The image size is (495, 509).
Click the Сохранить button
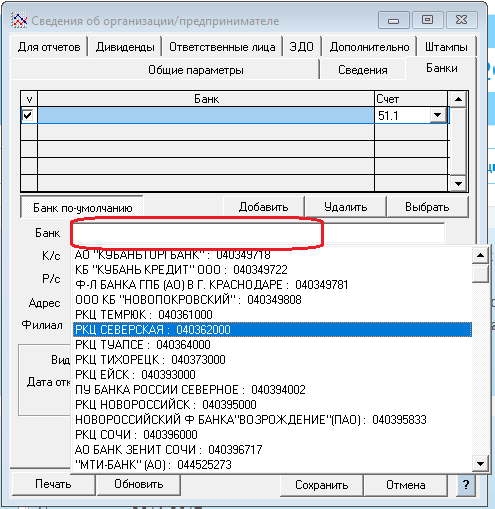[322, 485]
